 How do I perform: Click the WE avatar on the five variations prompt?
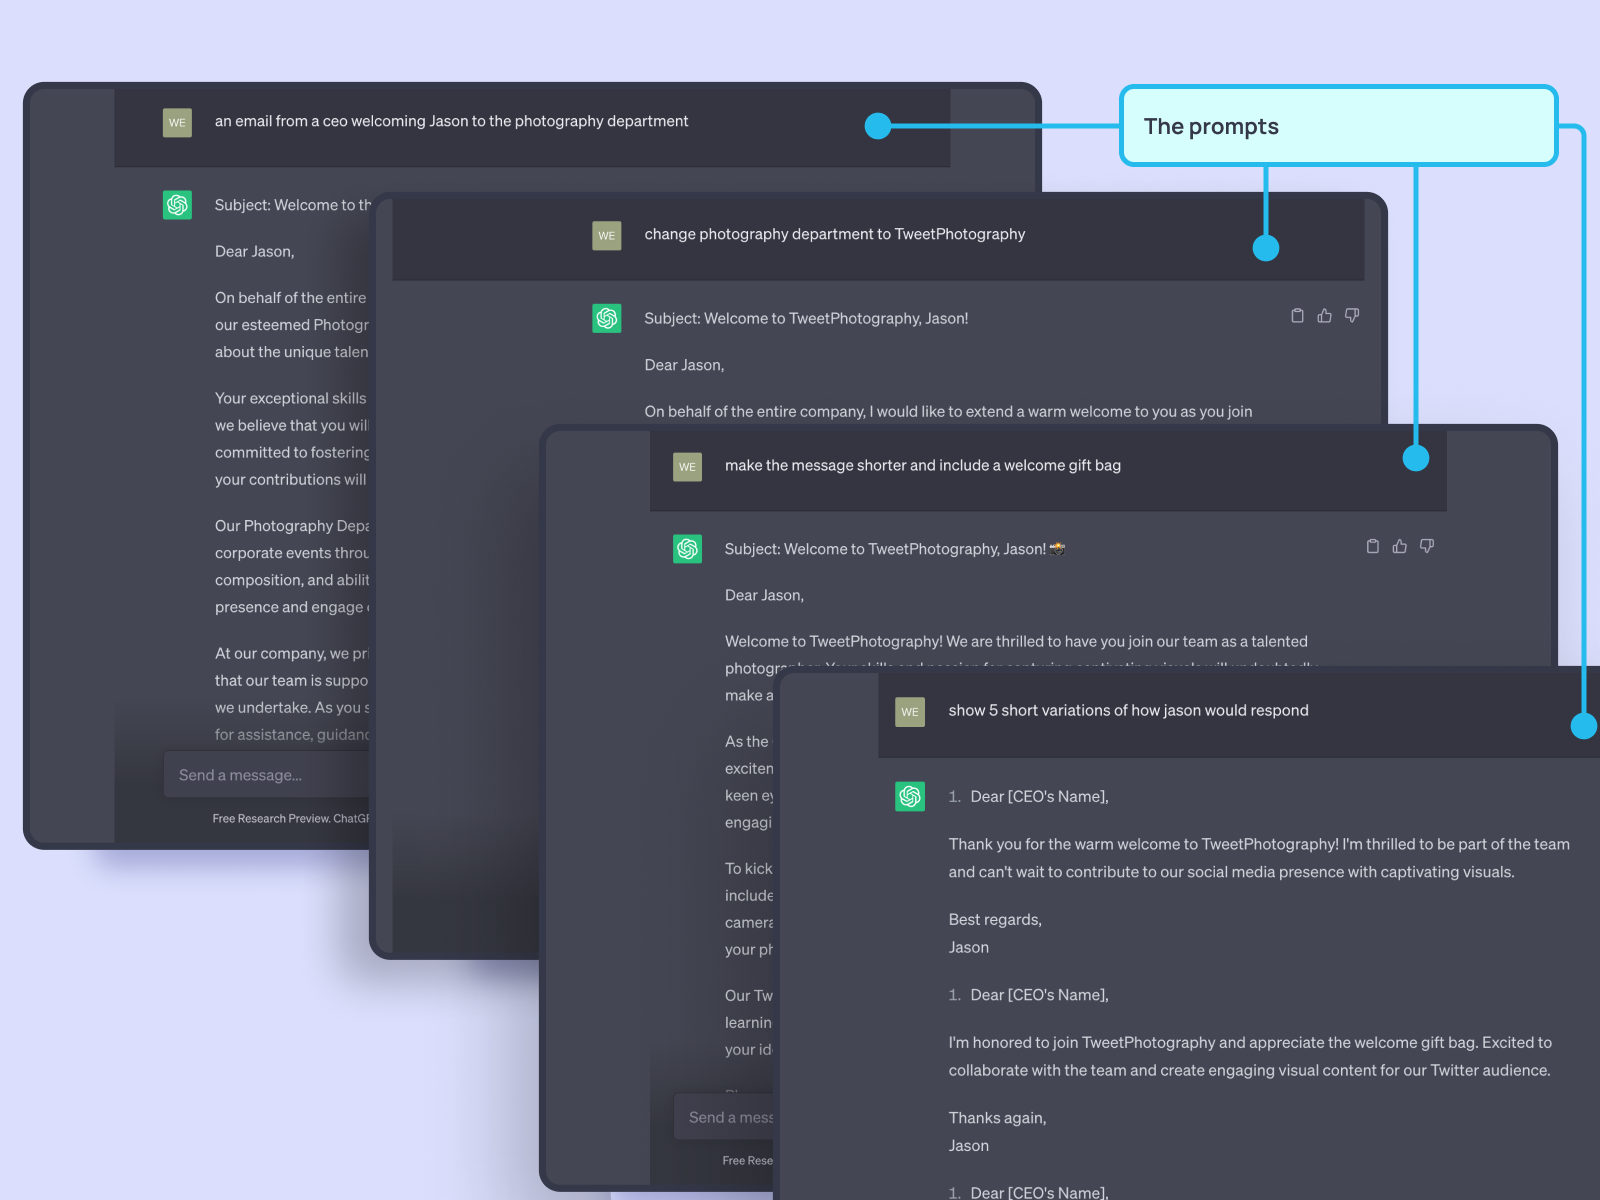910,711
